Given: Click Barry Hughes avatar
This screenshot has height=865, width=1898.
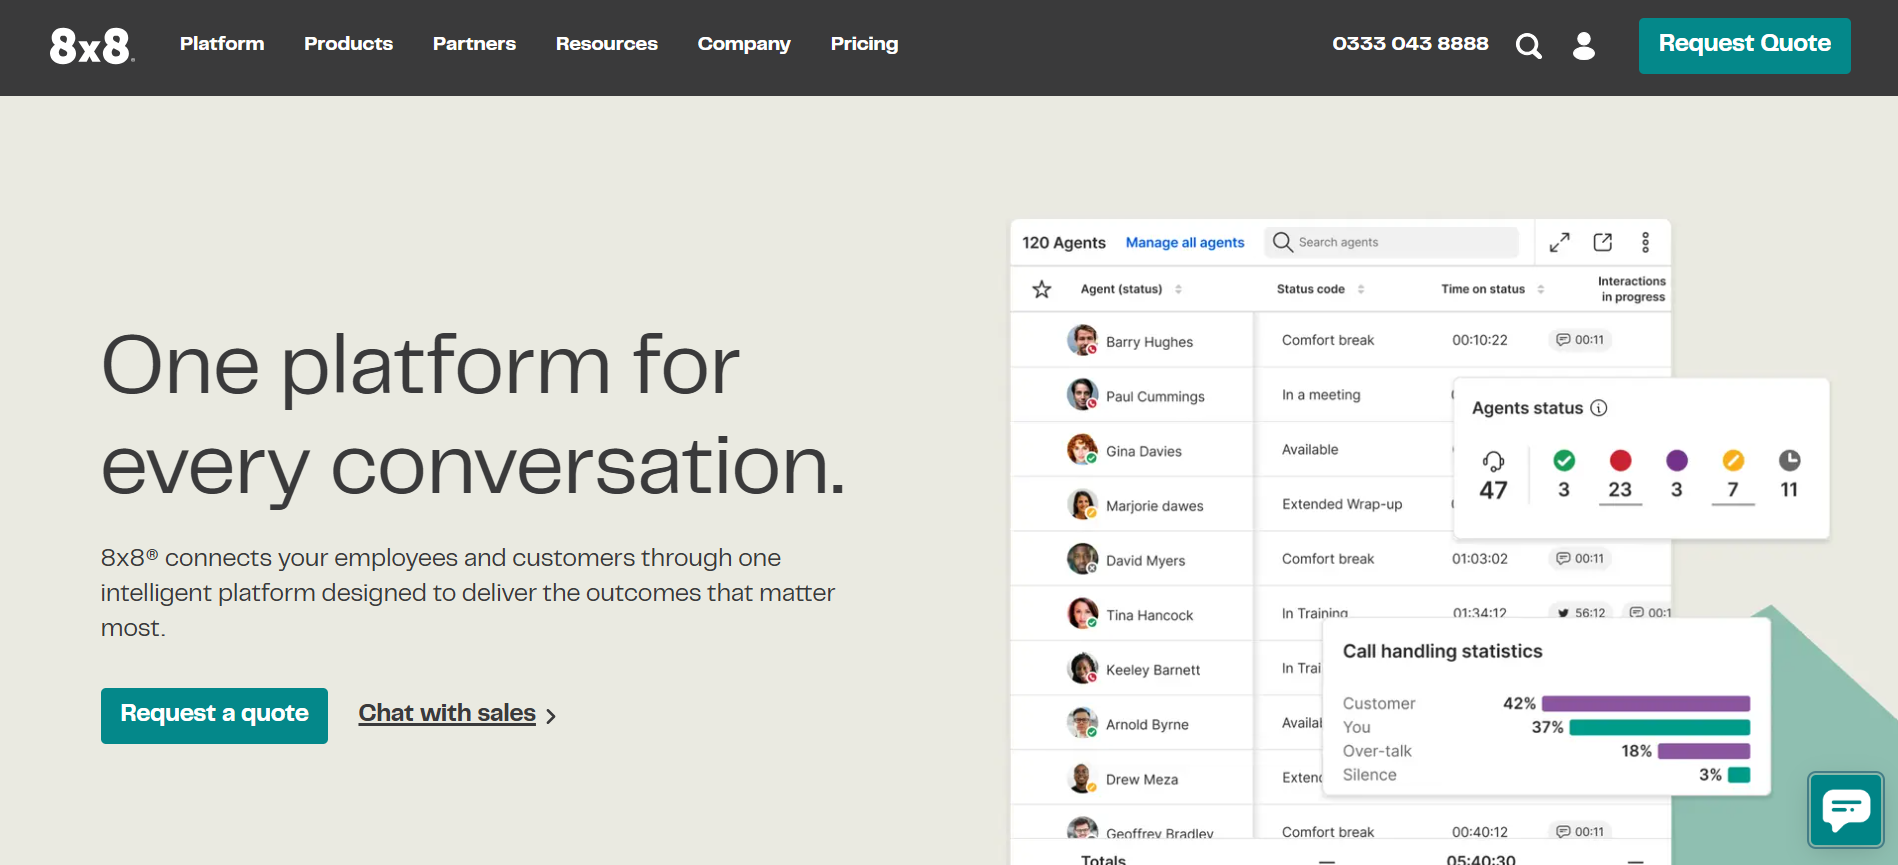Looking at the screenshot, I should 1082,340.
